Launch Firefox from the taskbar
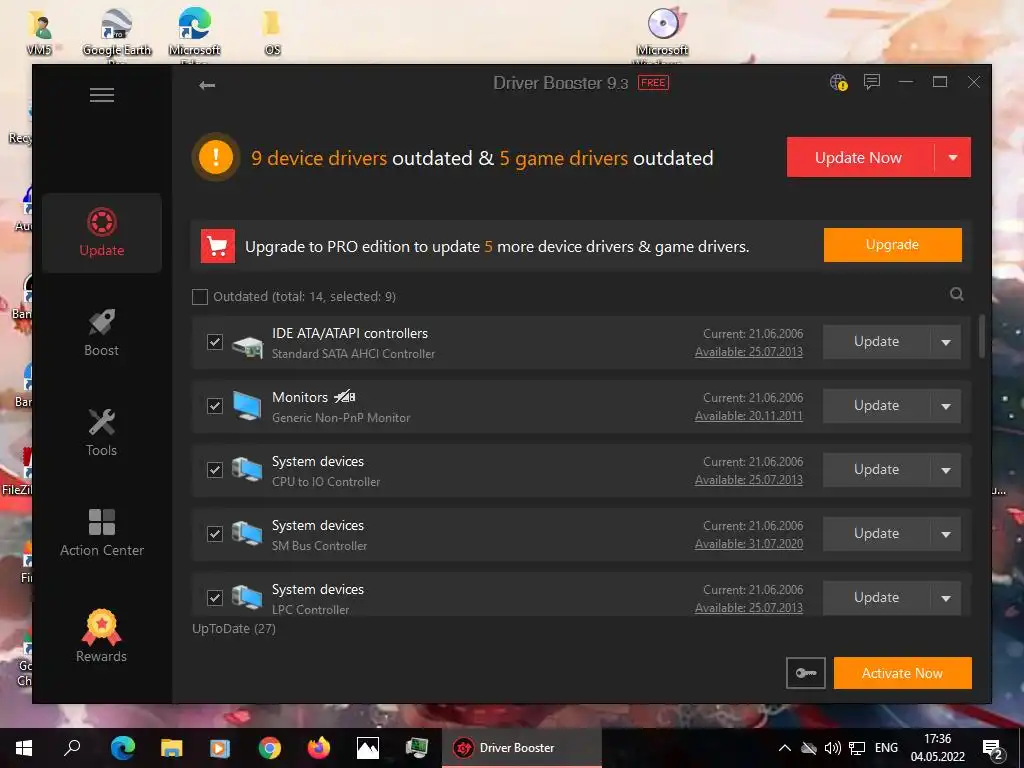This screenshot has width=1024, height=768. [x=319, y=748]
